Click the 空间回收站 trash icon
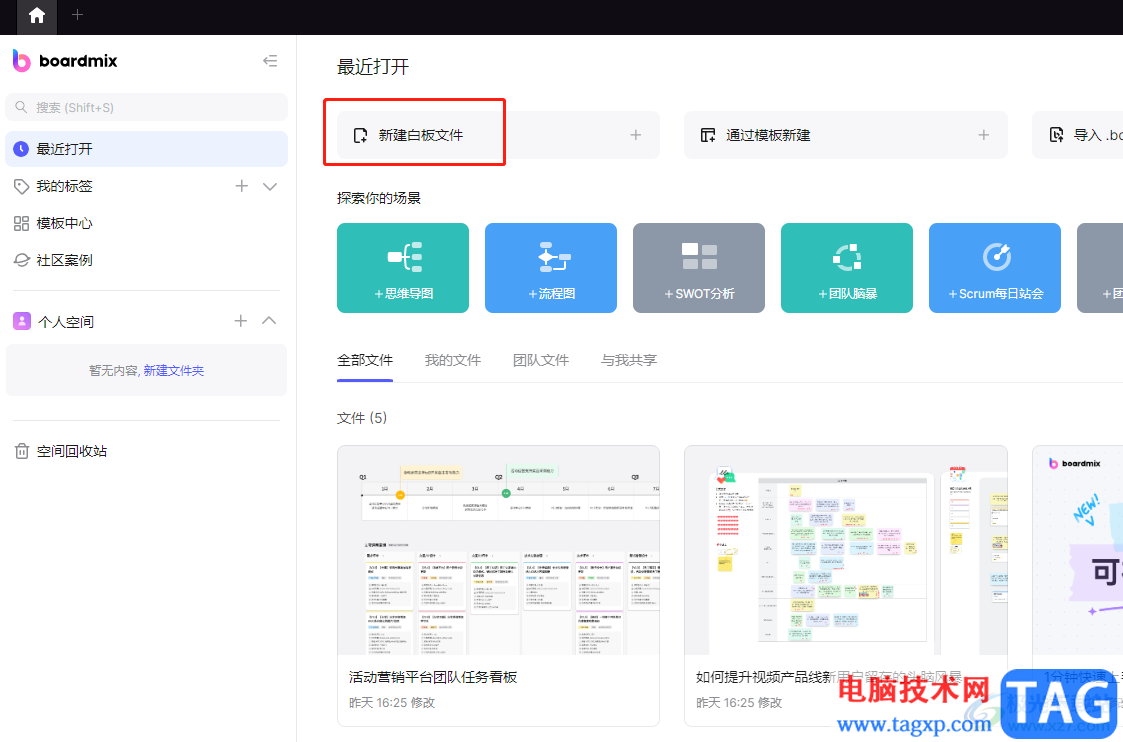 coord(21,451)
